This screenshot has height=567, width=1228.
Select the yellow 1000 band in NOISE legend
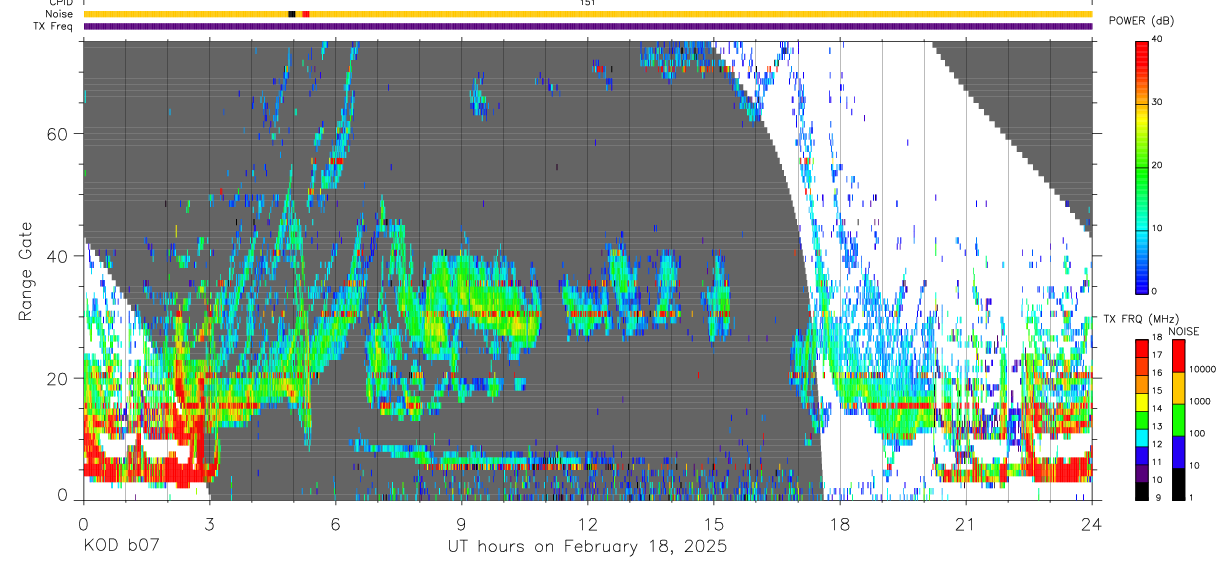tap(1178, 388)
